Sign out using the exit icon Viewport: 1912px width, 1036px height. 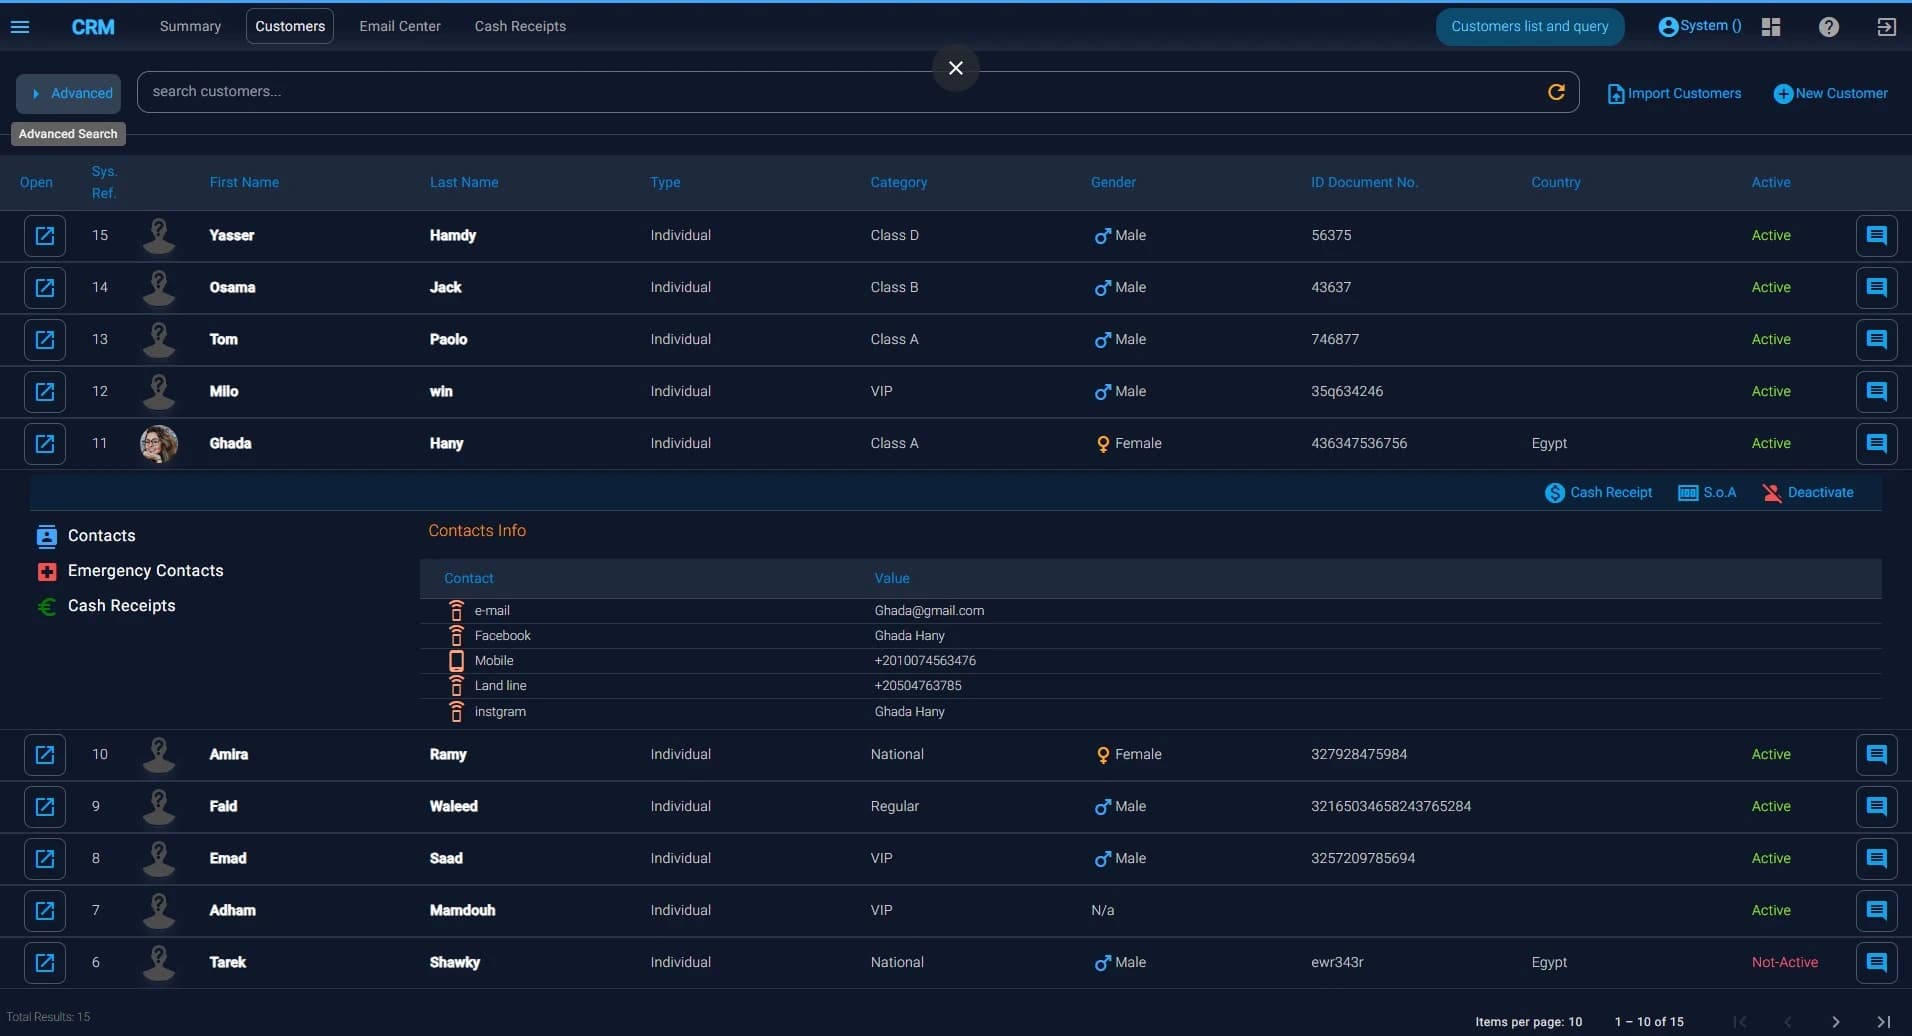coord(1888,26)
